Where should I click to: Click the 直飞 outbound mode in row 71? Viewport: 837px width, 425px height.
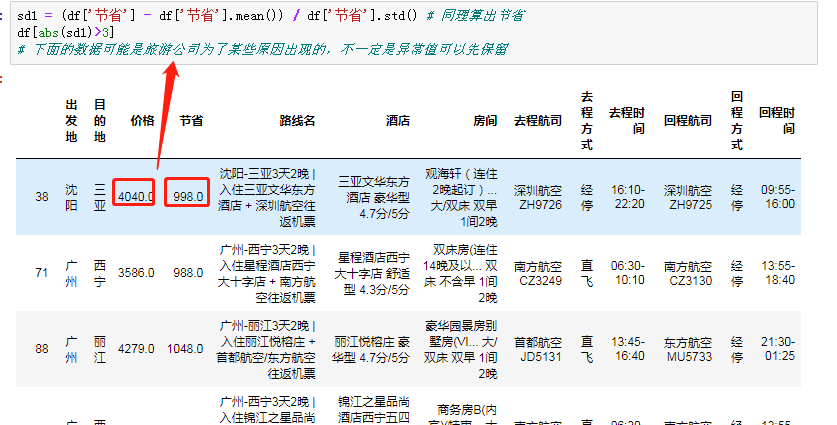point(587,273)
